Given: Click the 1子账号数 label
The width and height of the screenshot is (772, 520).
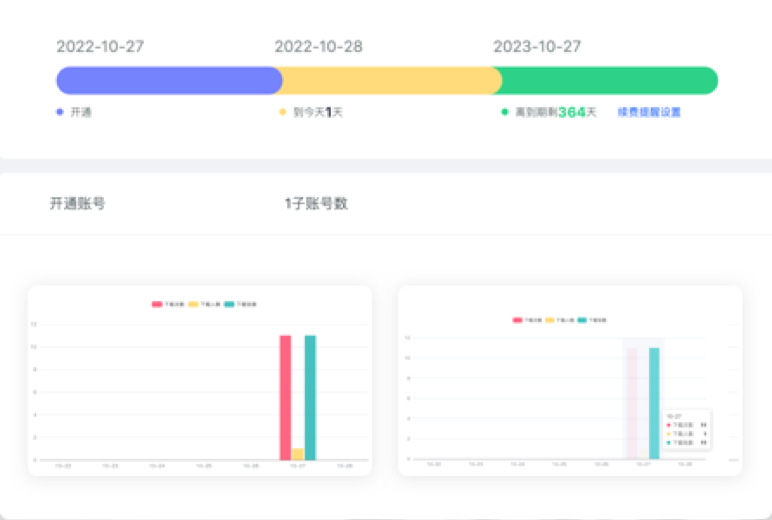Looking at the screenshot, I should click(316, 203).
